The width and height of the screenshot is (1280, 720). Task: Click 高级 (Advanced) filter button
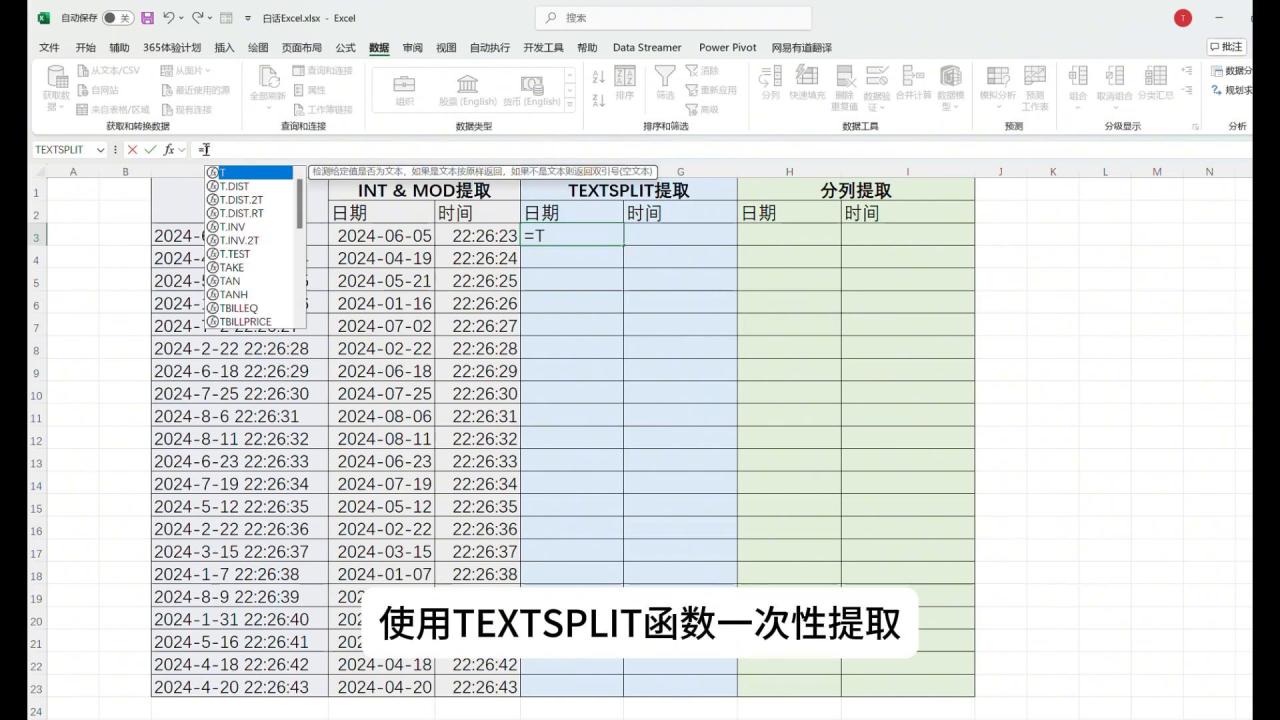pyautogui.click(x=702, y=109)
